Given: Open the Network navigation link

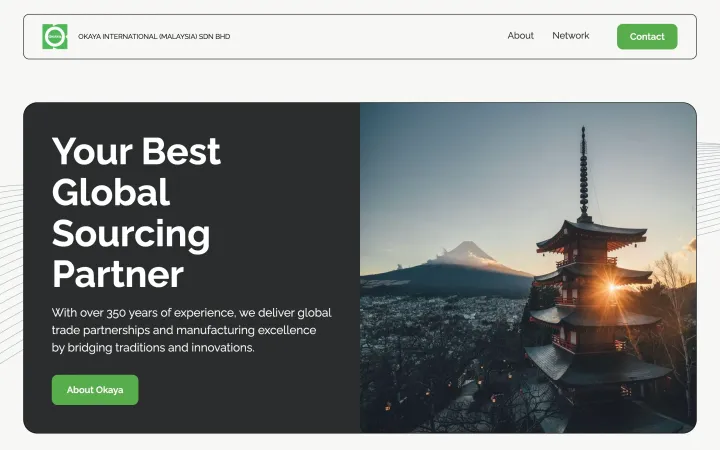Looking at the screenshot, I should point(570,36).
